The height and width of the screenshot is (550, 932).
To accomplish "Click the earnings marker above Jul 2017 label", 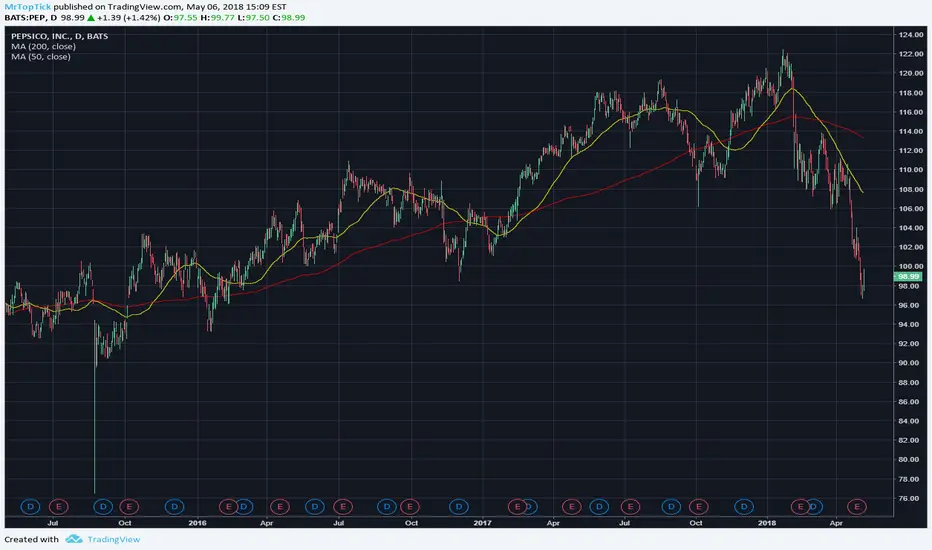I will 630,507.
